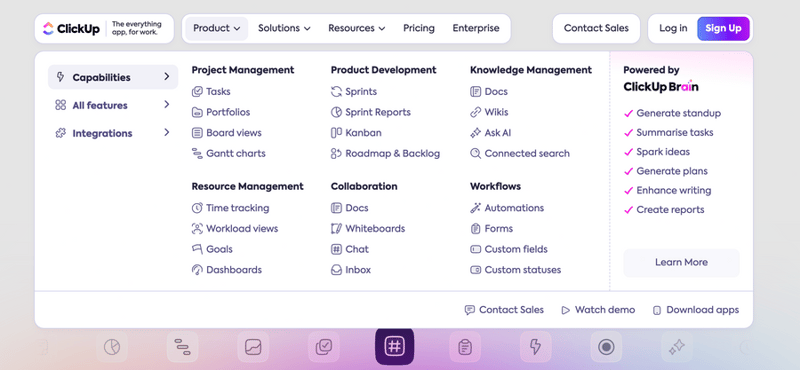Click the Connected search magnifier icon
The width and height of the screenshot is (800, 370).
[x=476, y=153]
